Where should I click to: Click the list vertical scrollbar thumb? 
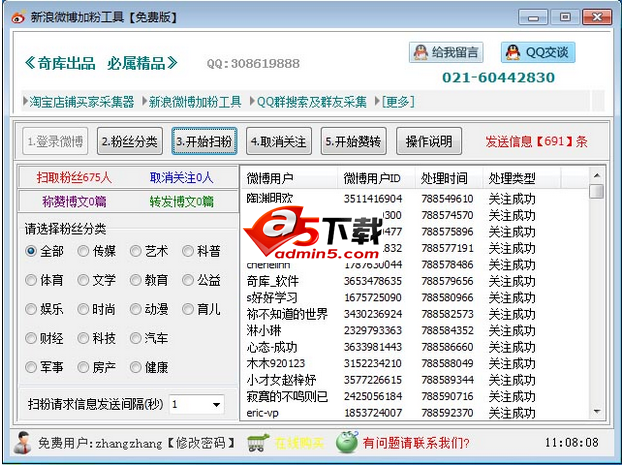pyautogui.click(x=597, y=191)
